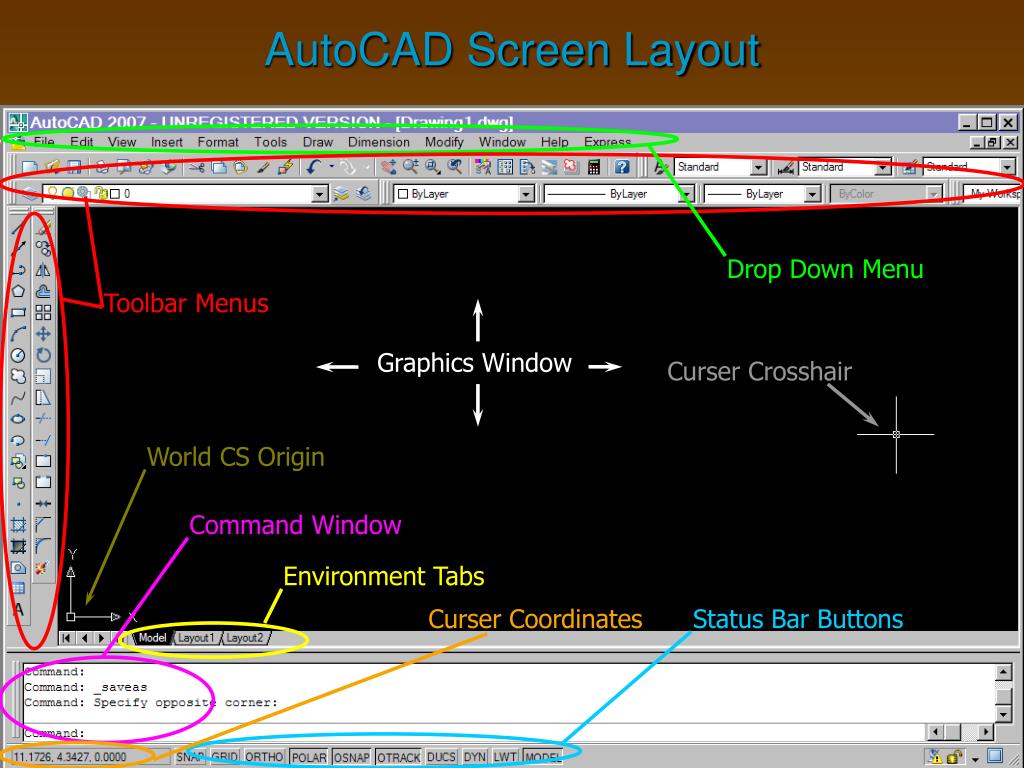Select the Circle draw tool

tap(18, 355)
